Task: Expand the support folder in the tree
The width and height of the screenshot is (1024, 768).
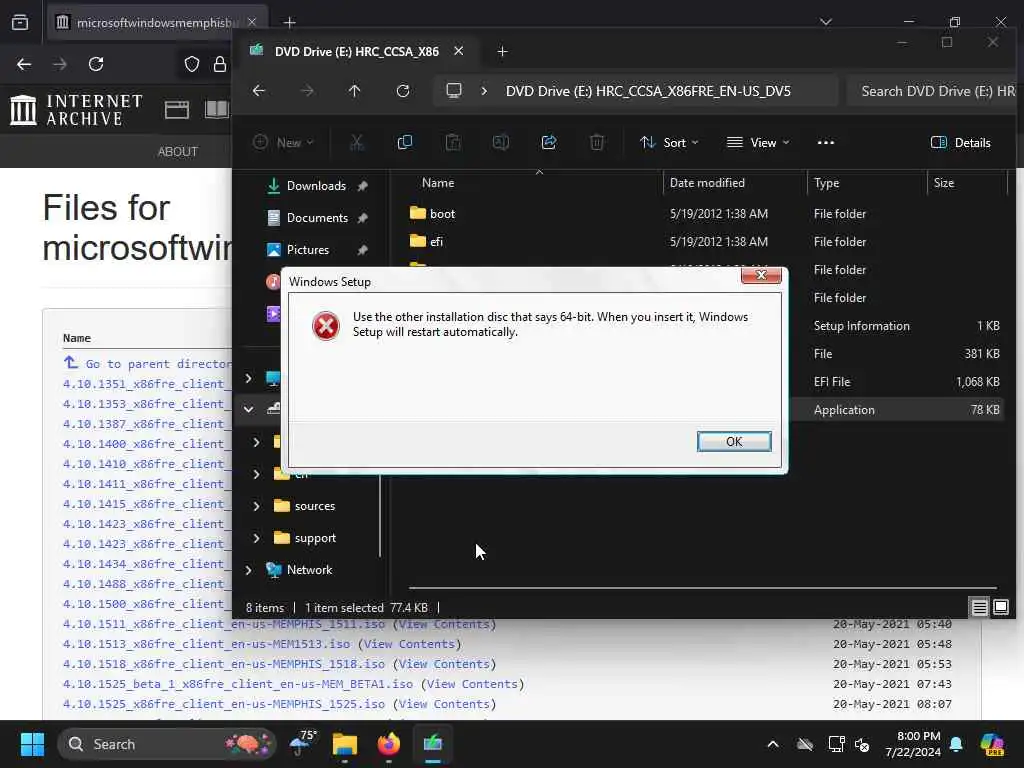Action: tap(256, 538)
